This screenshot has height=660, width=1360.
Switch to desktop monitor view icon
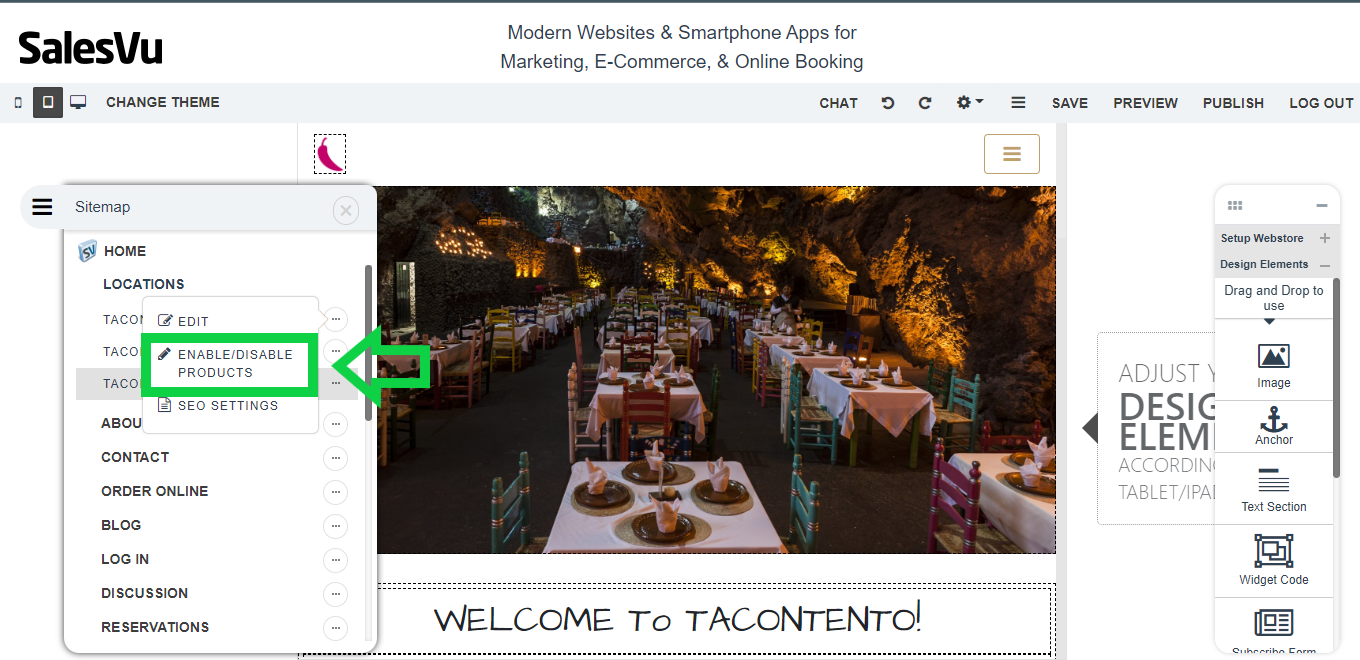[x=78, y=103]
